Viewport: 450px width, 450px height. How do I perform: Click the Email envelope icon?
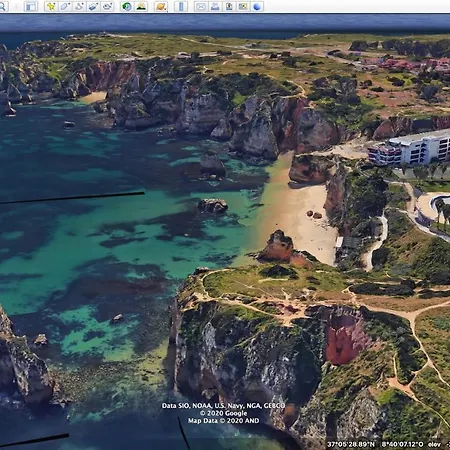(201, 6)
